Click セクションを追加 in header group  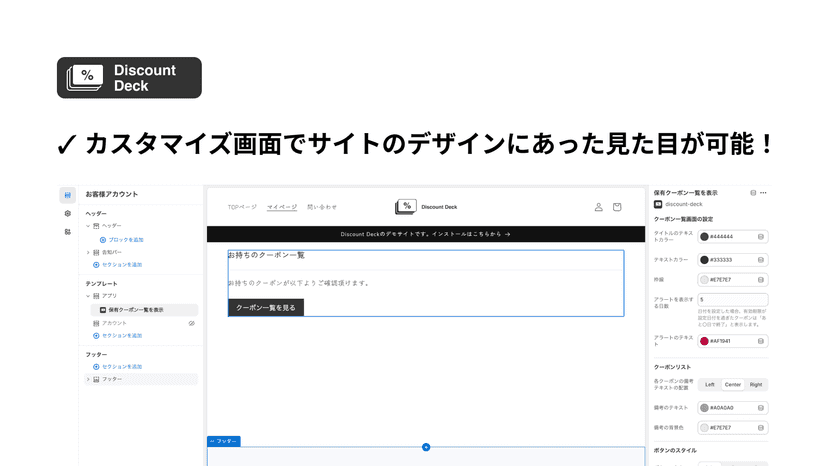coord(117,265)
